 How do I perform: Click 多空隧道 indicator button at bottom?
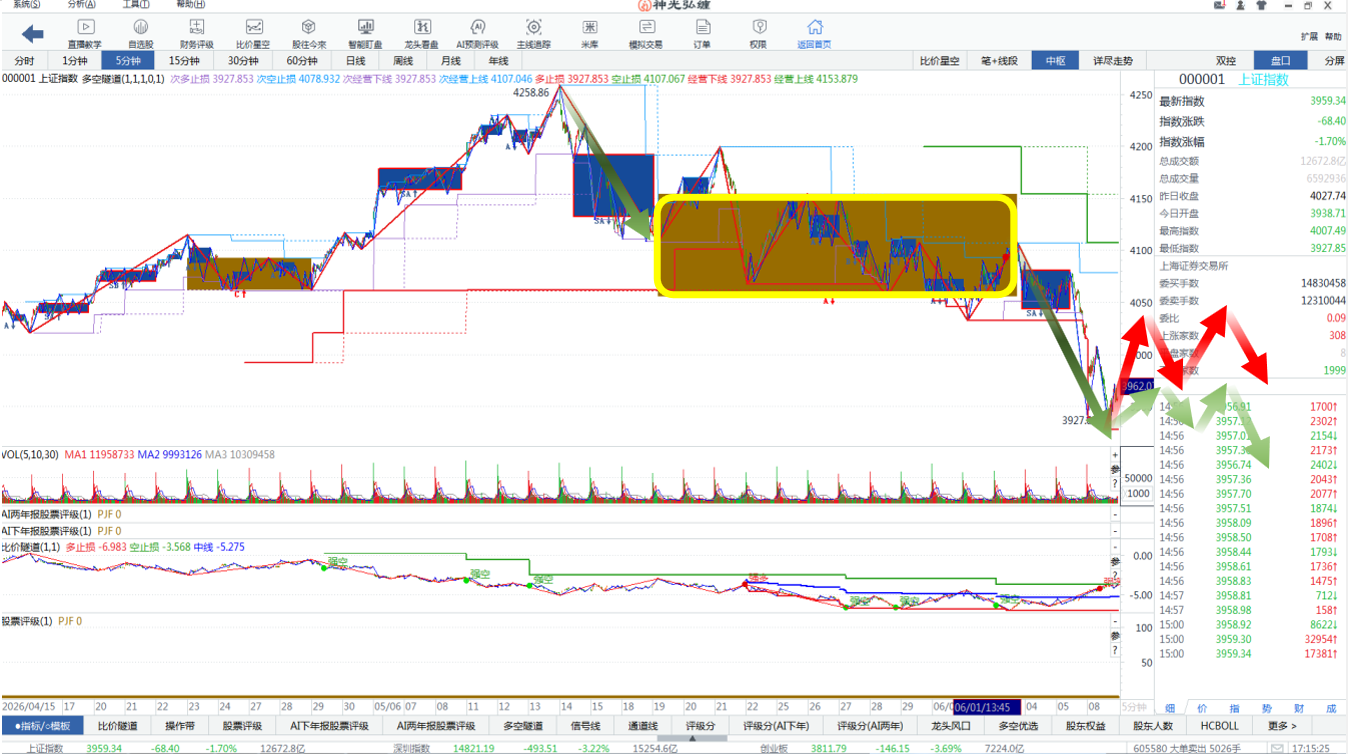[522, 726]
